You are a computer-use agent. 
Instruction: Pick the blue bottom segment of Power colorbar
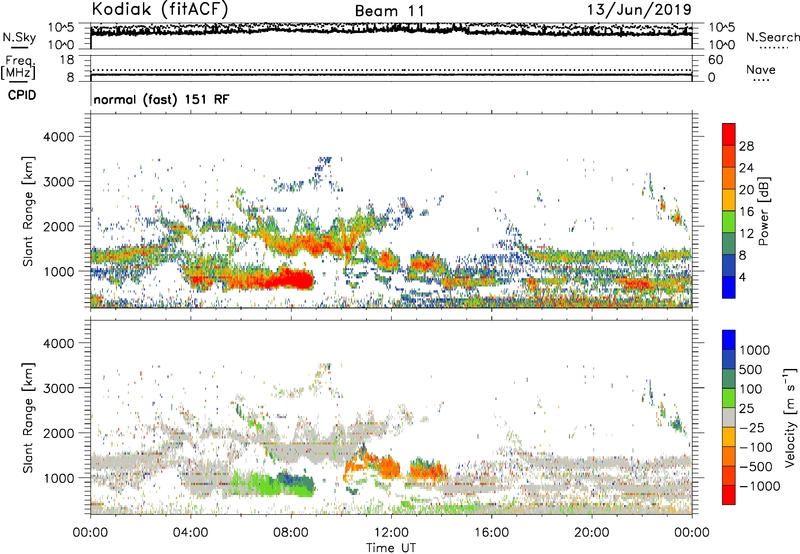coord(729,287)
